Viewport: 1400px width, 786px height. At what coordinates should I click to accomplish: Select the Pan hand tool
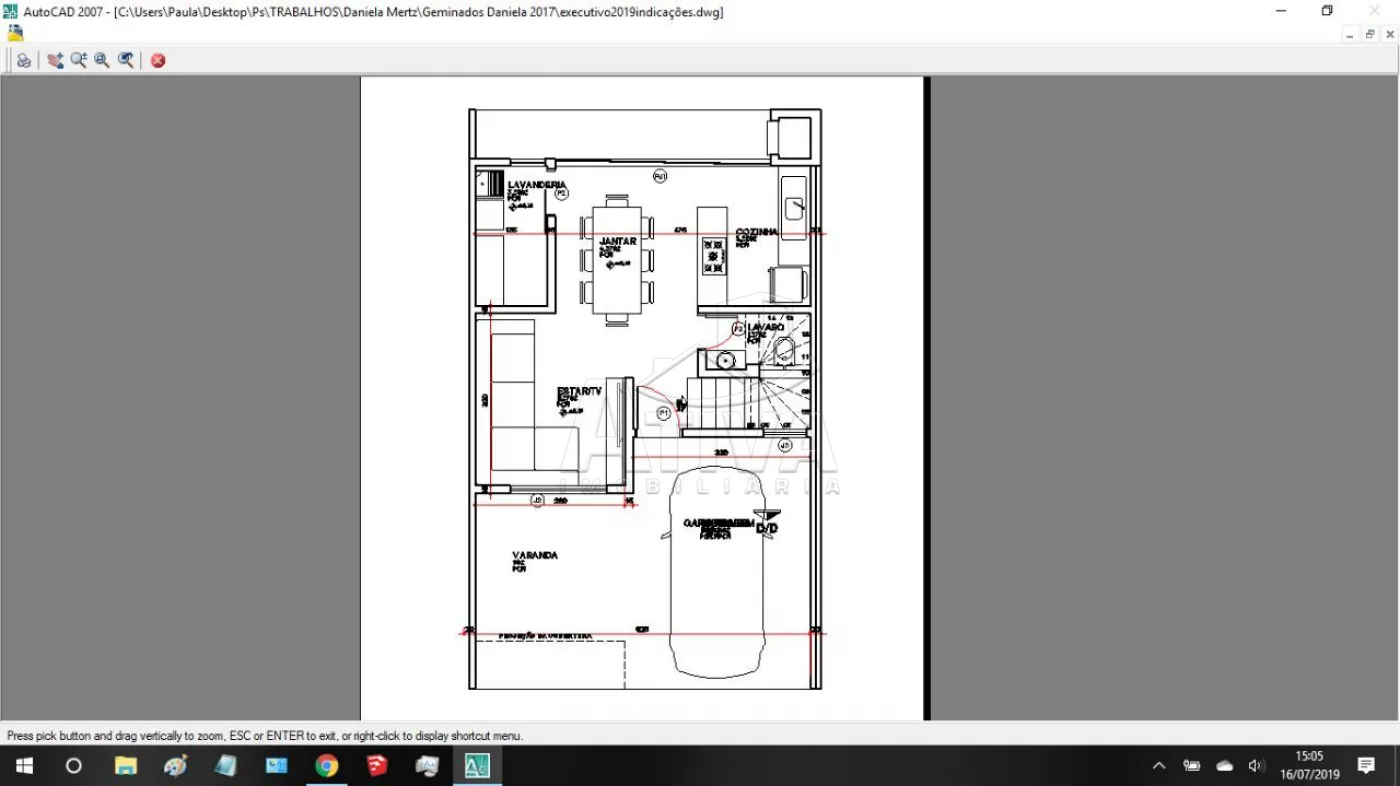[x=54, y=61]
